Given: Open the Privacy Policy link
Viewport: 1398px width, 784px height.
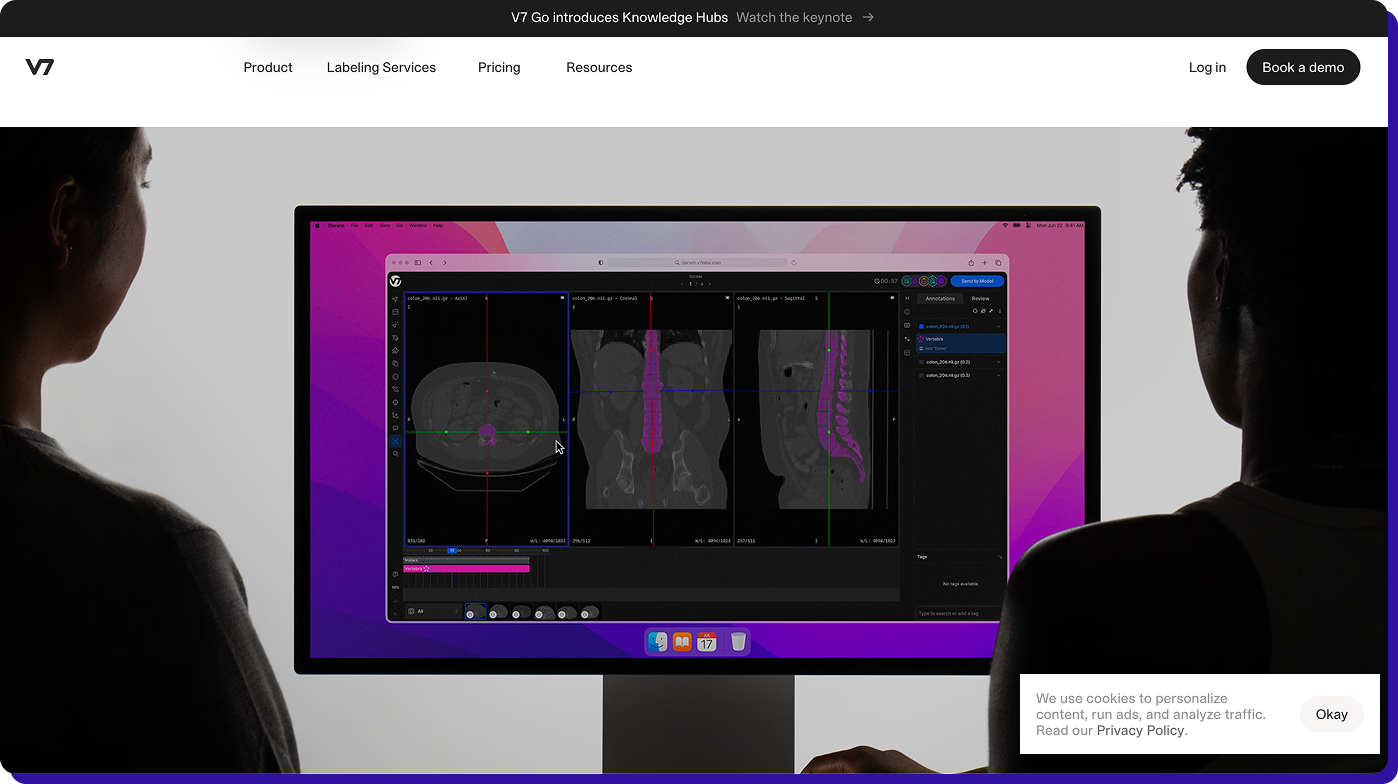Looking at the screenshot, I should click(x=1140, y=730).
